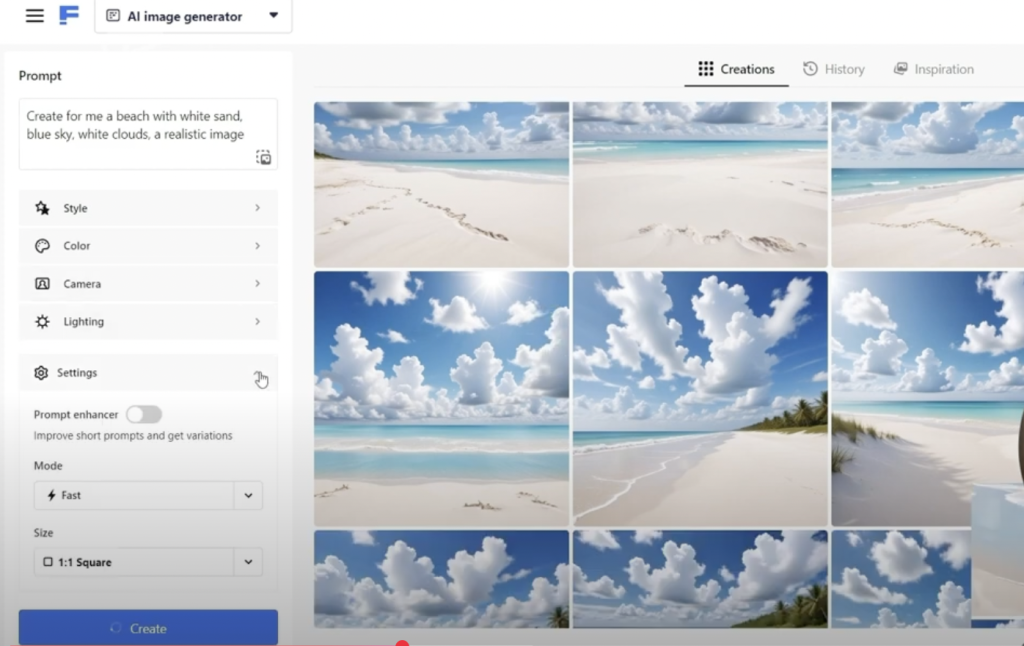The image size is (1024, 646).
Task: Open the AI image generator dropdown
Action: [193, 16]
